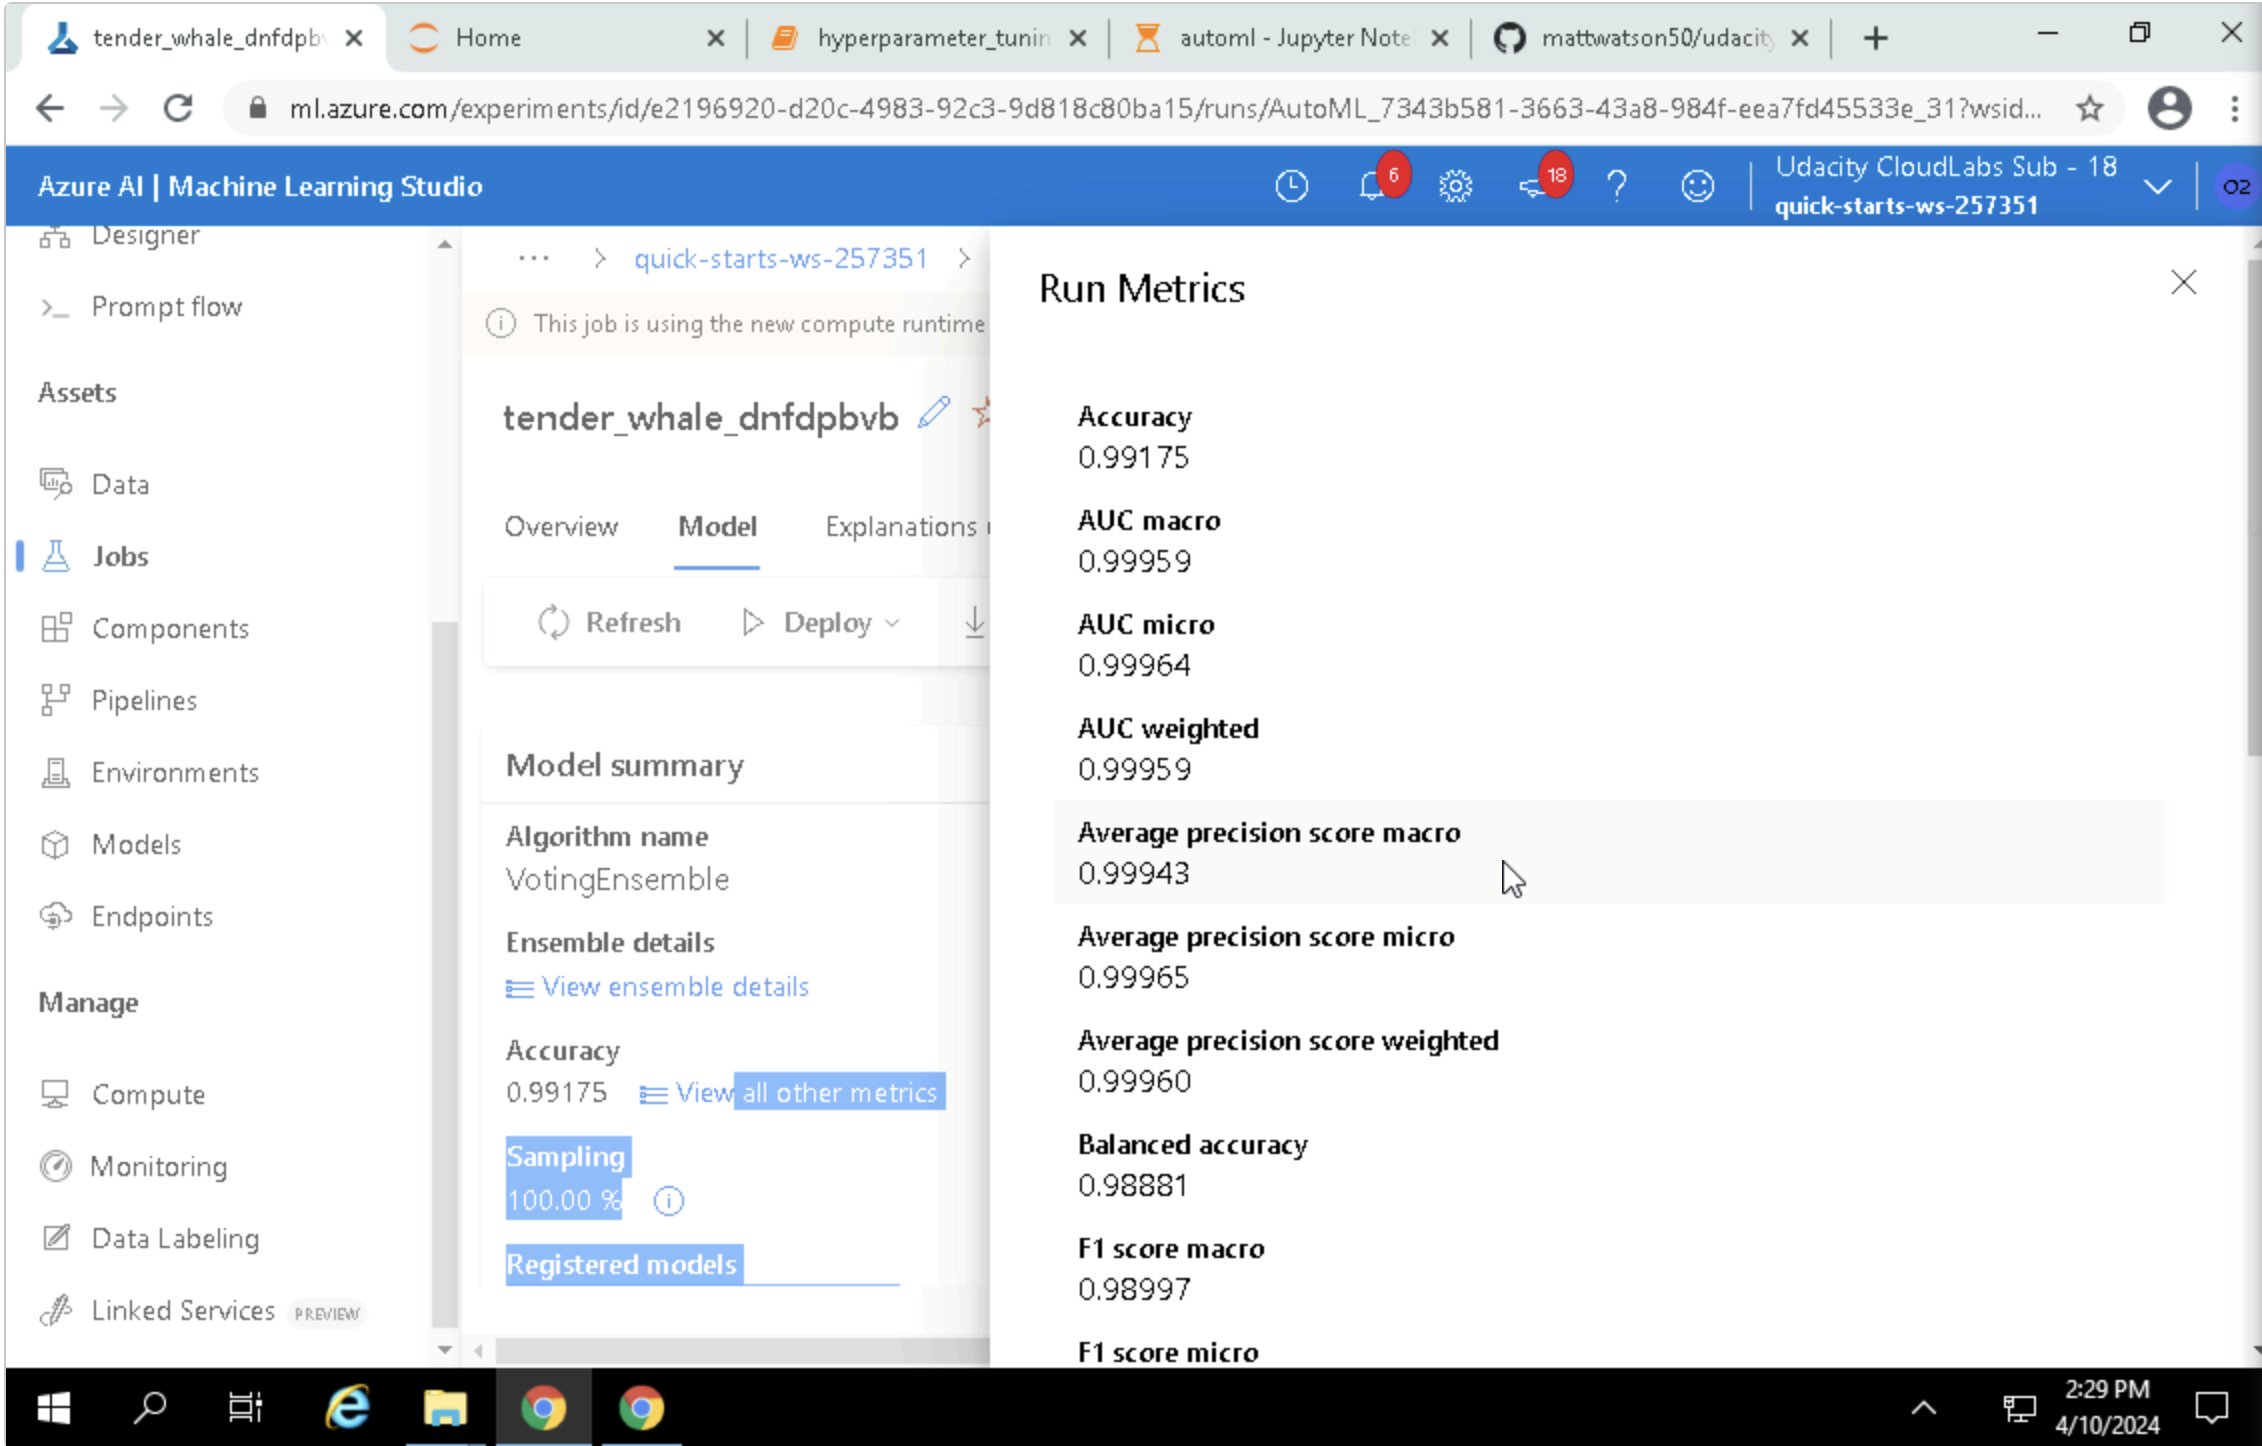Click the download arrow icon in toolbar
The height and width of the screenshot is (1446, 2262).
tap(974, 622)
